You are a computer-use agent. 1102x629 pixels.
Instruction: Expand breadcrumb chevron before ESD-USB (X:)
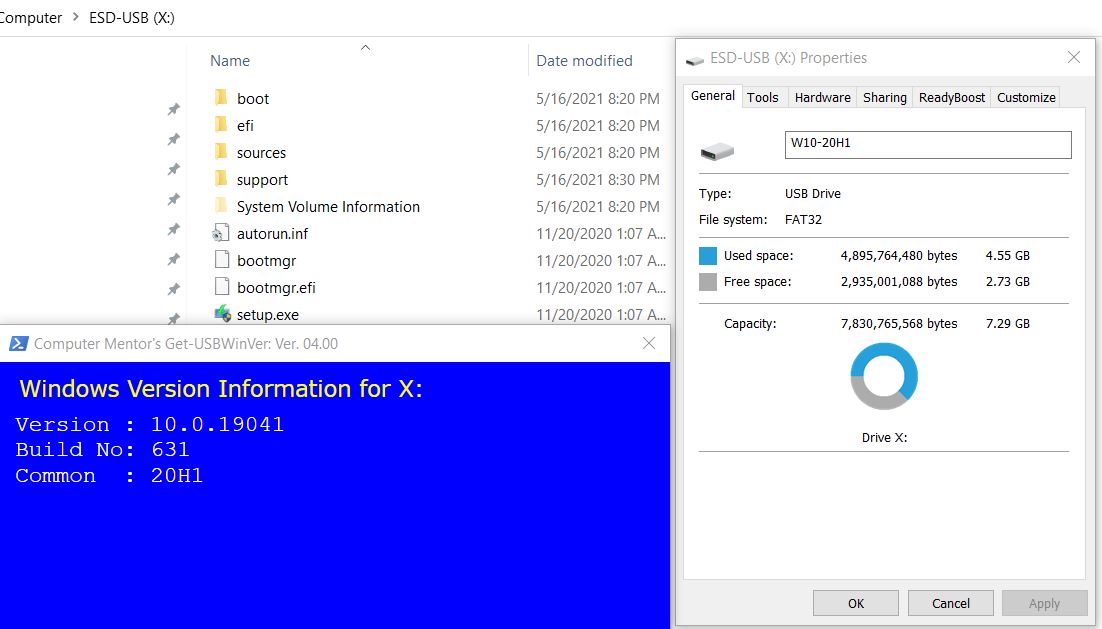[x=76, y=18]
